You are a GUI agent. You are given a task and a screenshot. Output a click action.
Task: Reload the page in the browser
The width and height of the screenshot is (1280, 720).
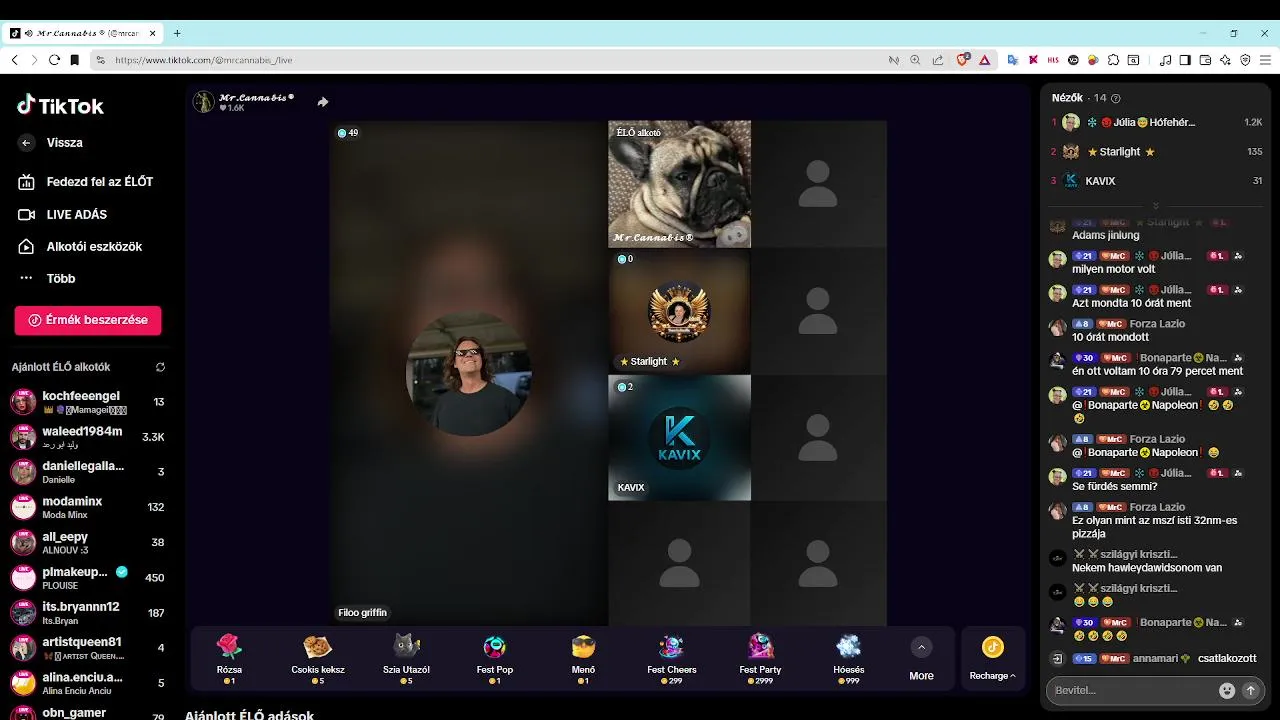(55, 60)
